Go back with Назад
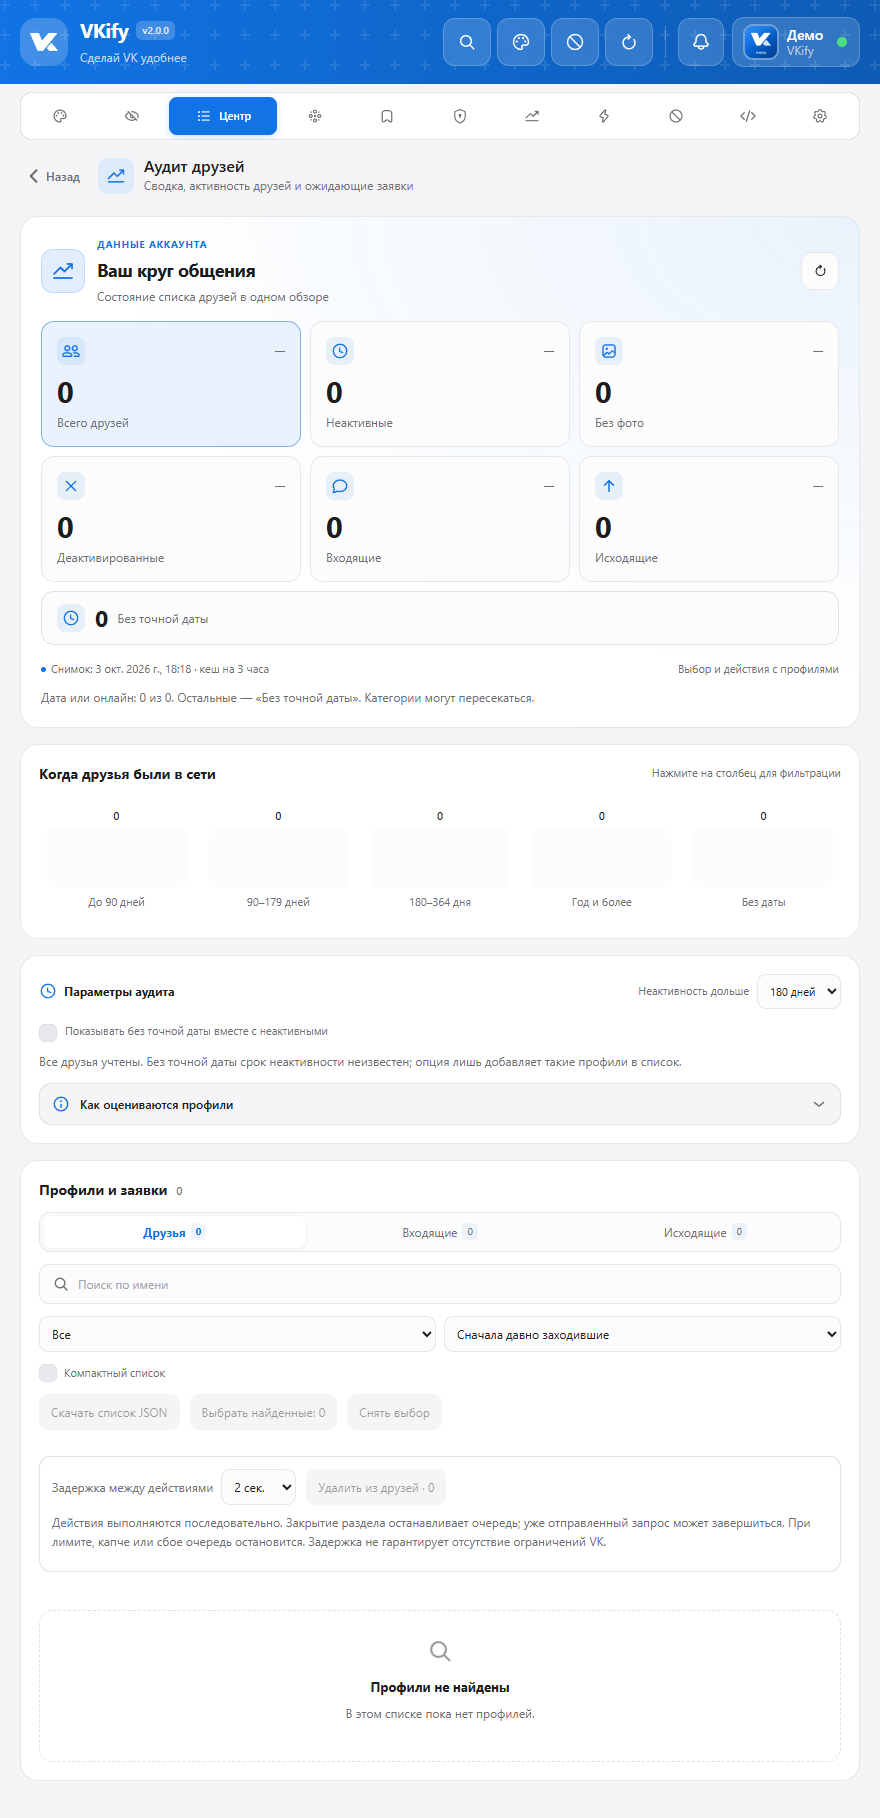 (x=54, y=176)
